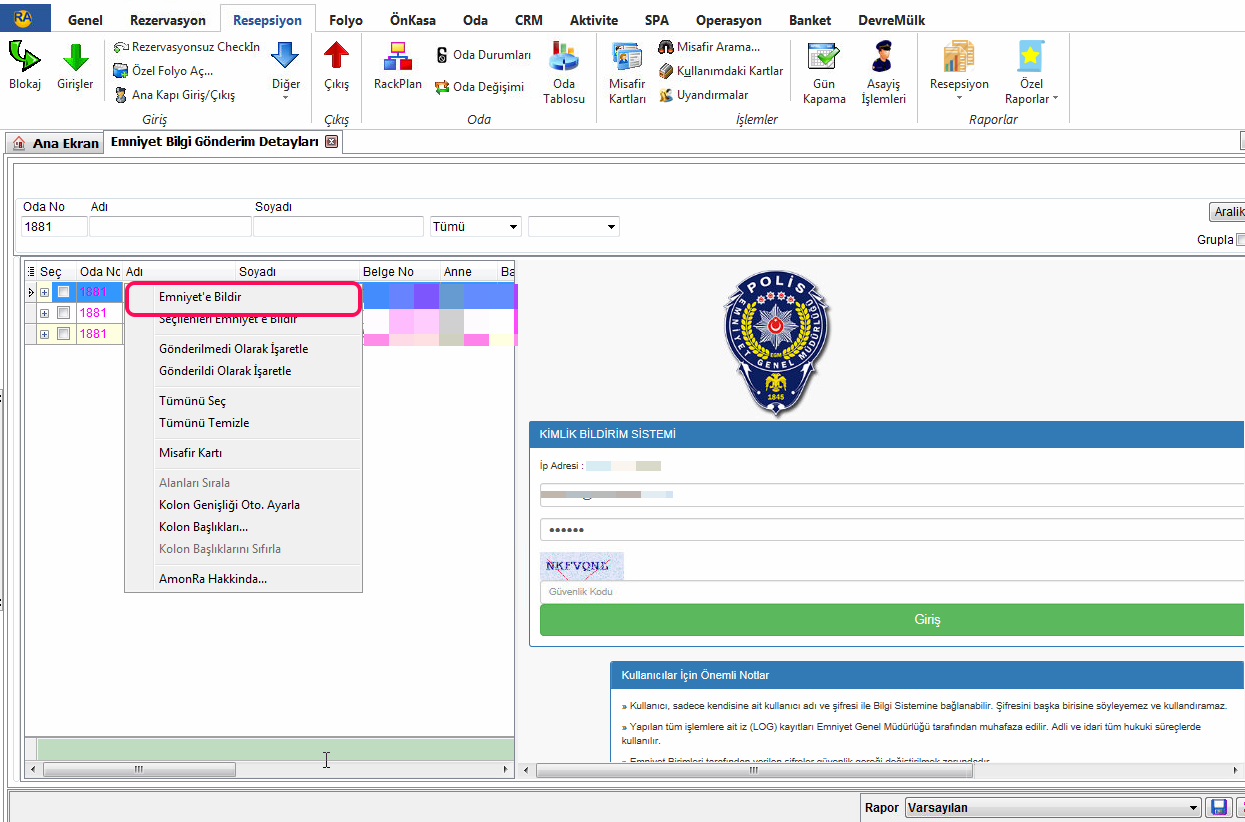Sort by the Soyadı column header
This screenshot has width=1245, height=822.
pos(298,272)
